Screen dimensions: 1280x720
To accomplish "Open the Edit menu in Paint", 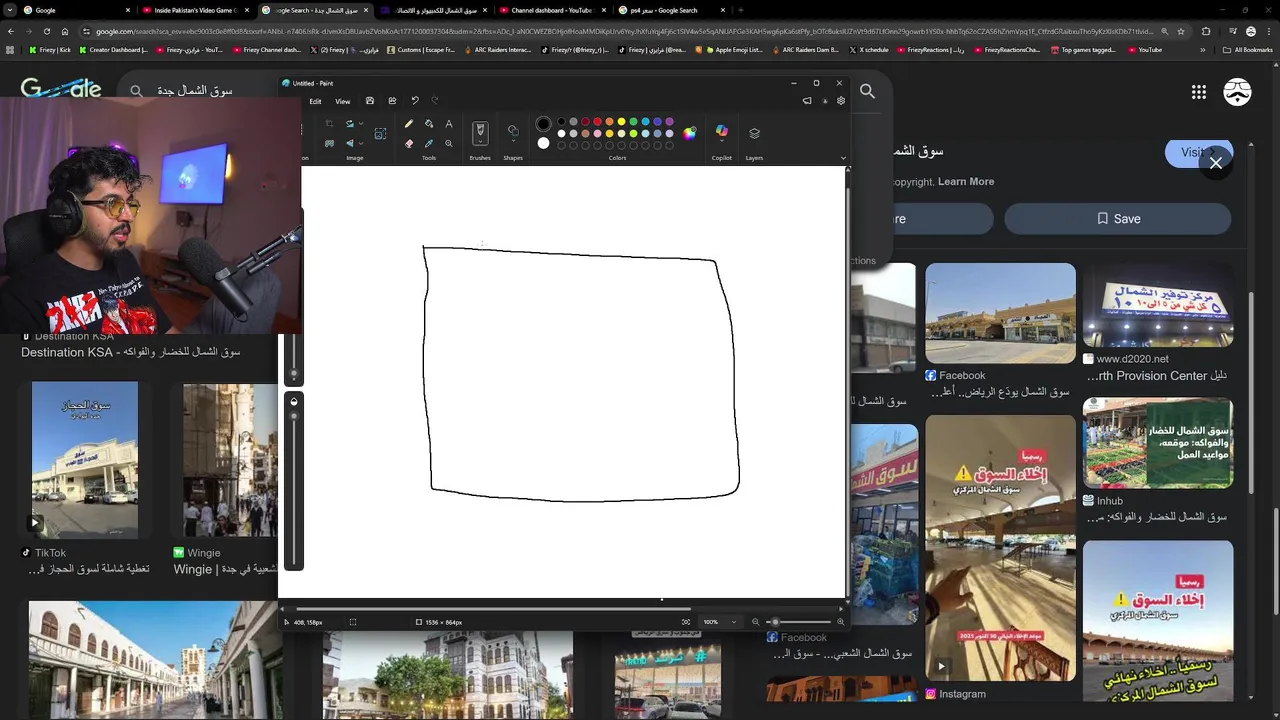I will (x=315, y=101).
